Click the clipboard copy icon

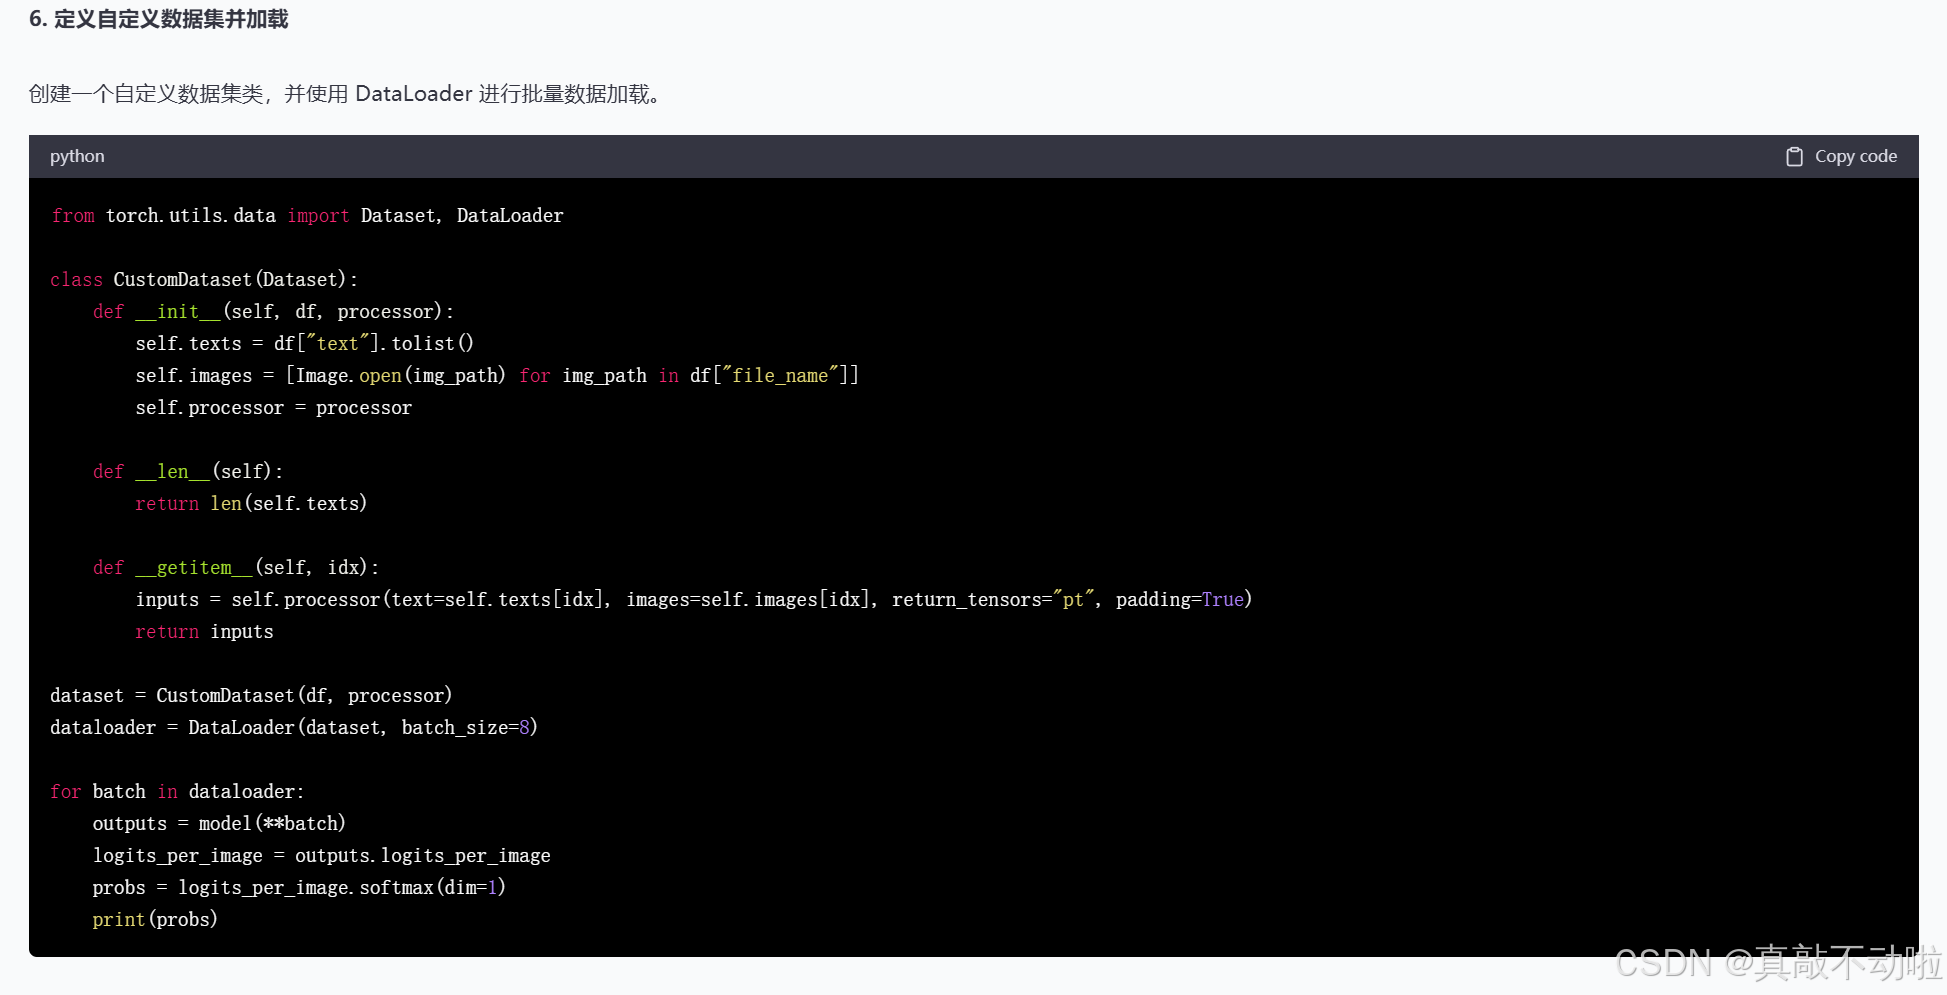click(1794, 157)
